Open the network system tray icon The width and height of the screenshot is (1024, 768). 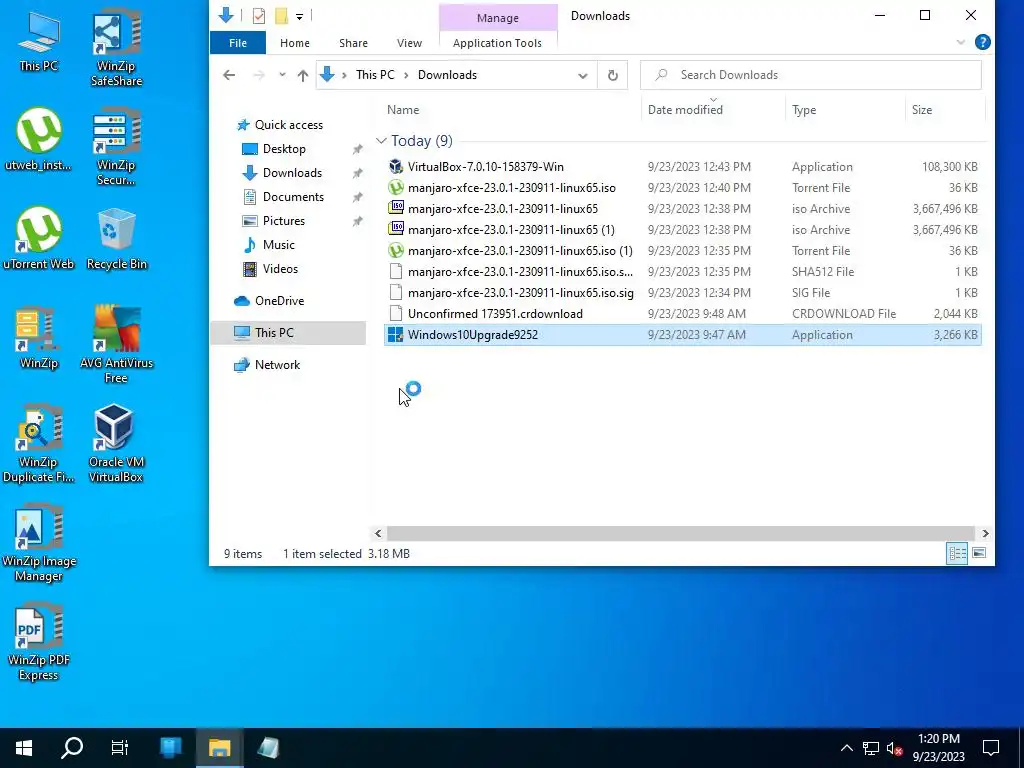point(871,748)
